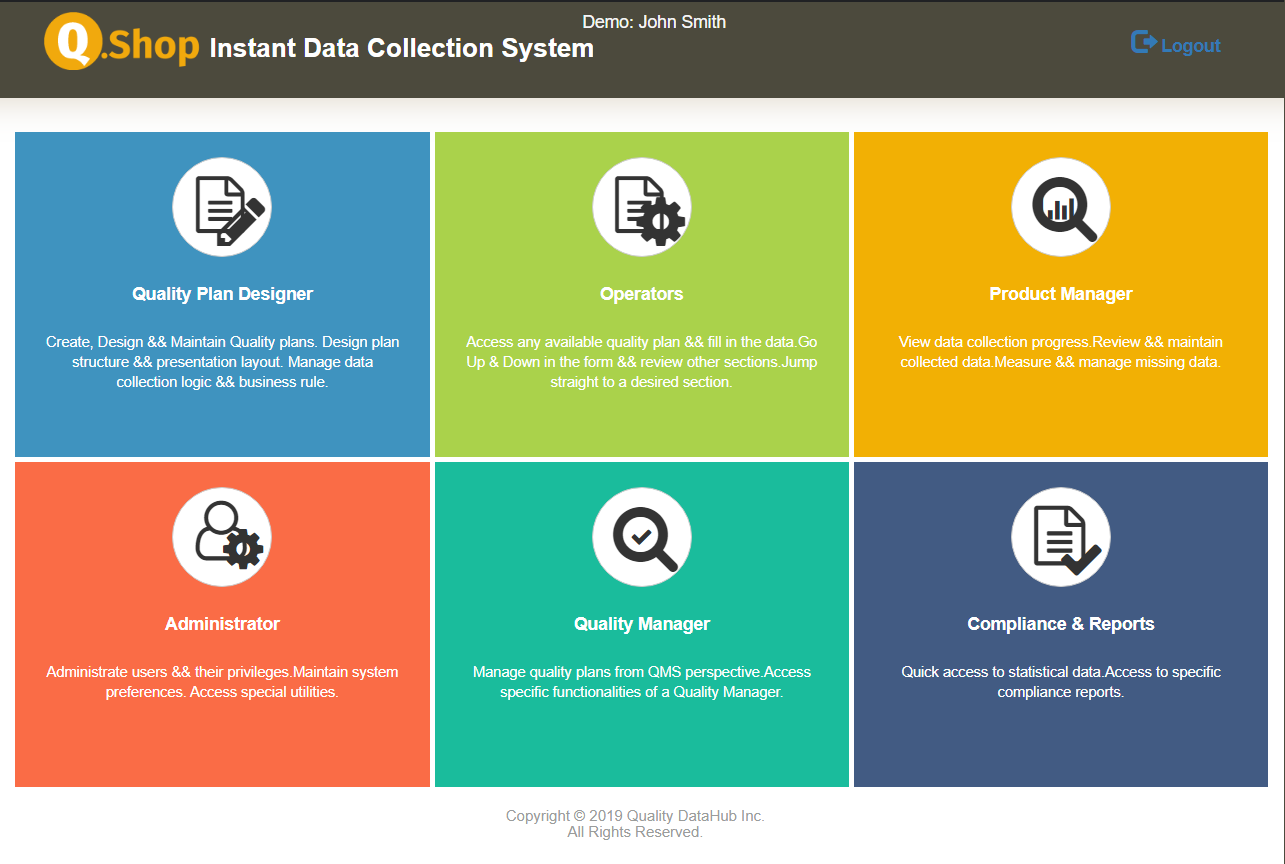Click the Product Manager description text
The height and width of the screenshot is (864, 1285).
[1061, 352]
